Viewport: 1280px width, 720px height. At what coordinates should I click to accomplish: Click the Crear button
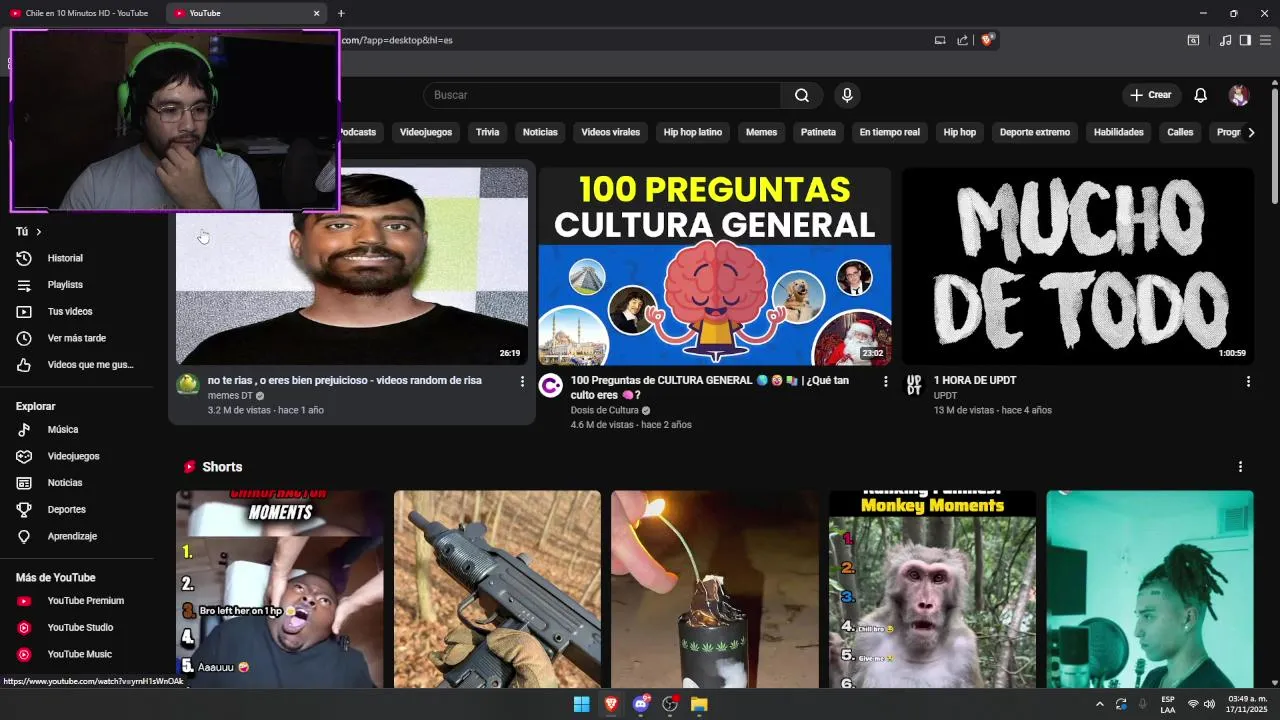click(x=1151, y=95)
